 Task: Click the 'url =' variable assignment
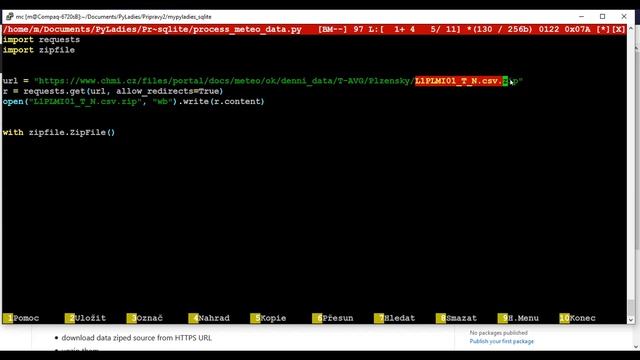pyautogui.click(x=16, y=81)
